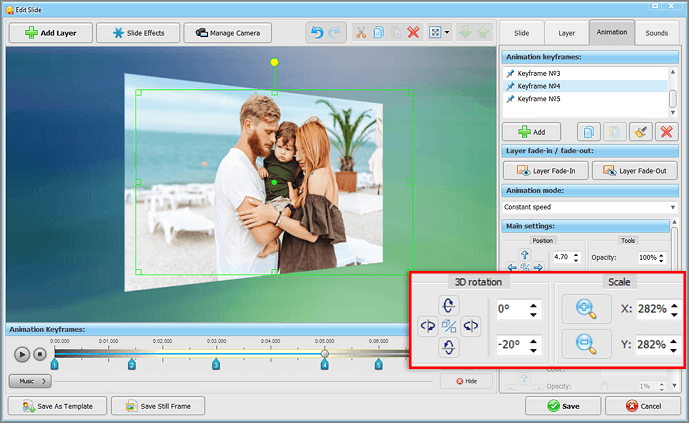689x423 pixels.
Task: Click the Layer Fade-Out button
Action: click(635, 170)
